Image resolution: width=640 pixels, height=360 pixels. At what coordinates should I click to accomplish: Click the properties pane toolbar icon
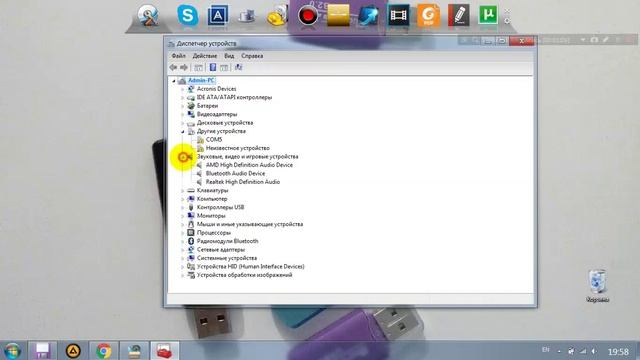(224, 67)
